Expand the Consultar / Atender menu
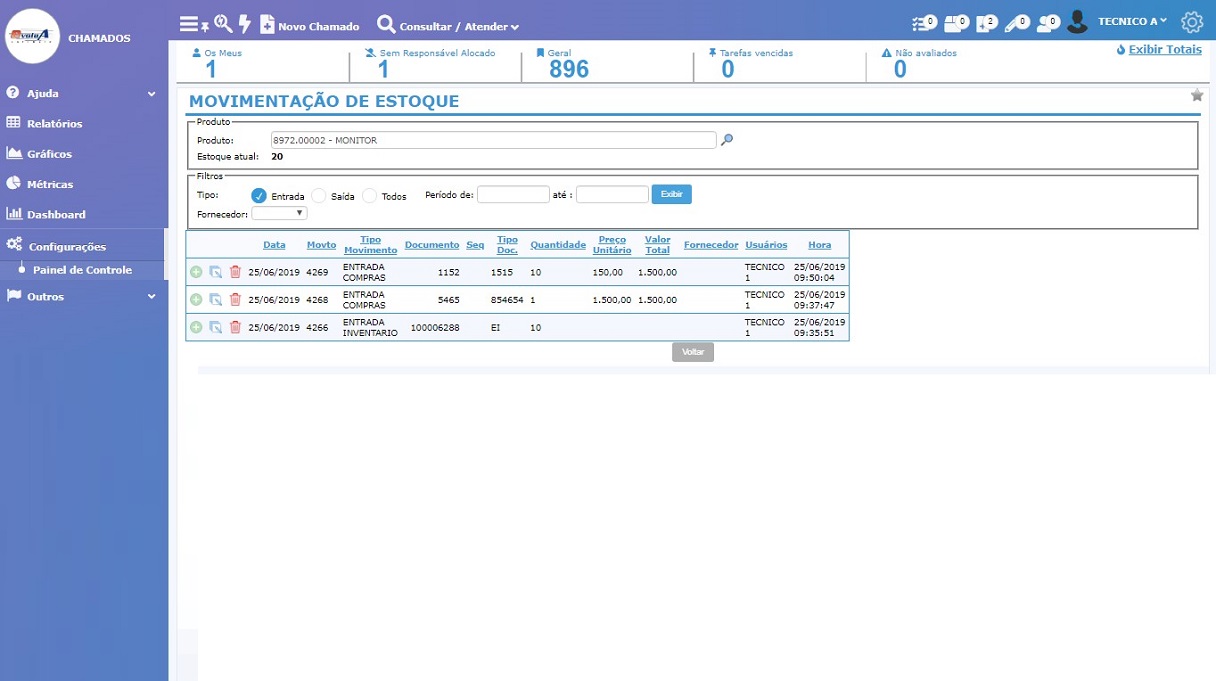 pos(448,26)
